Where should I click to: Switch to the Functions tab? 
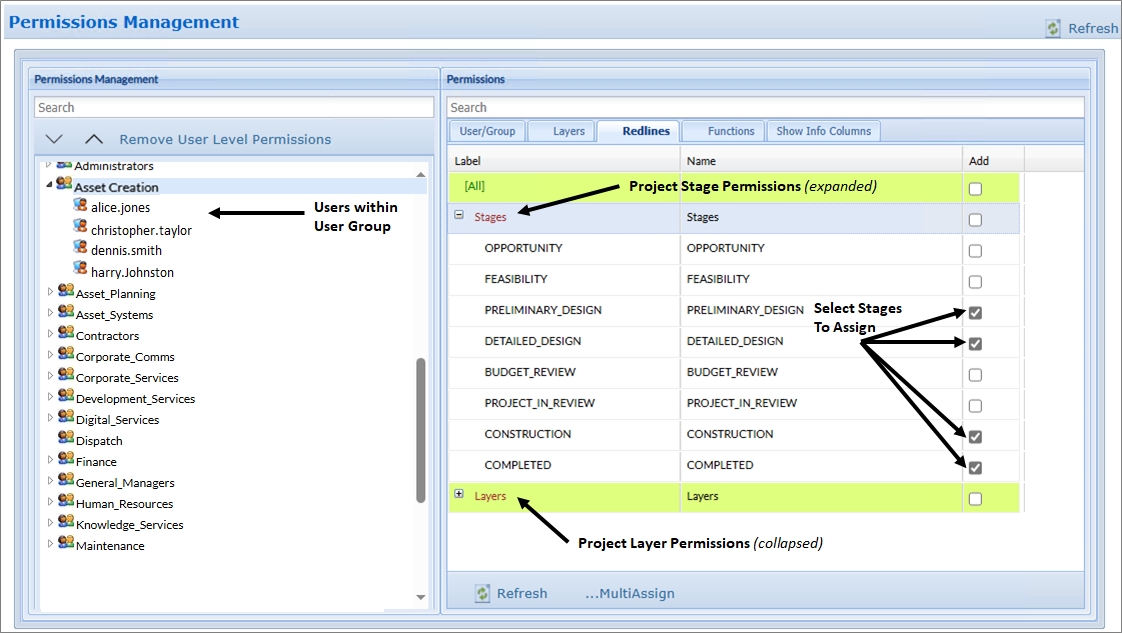click(730, 131)
